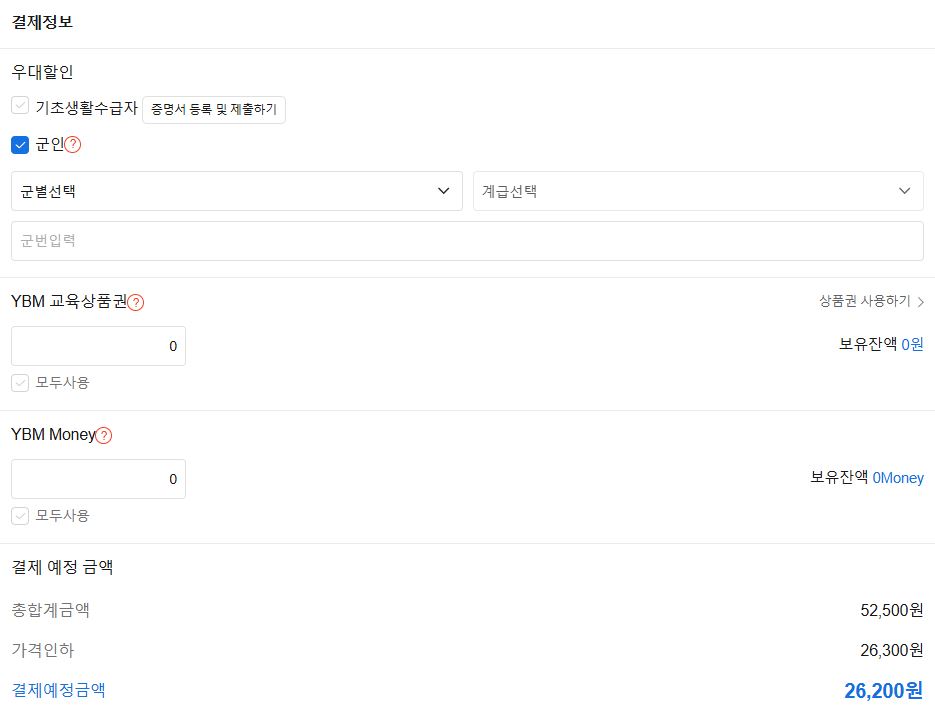The height and width of the screenshot is (725, 935).
Task: Click the 군번입력 input field
Action: coord(467,240)
